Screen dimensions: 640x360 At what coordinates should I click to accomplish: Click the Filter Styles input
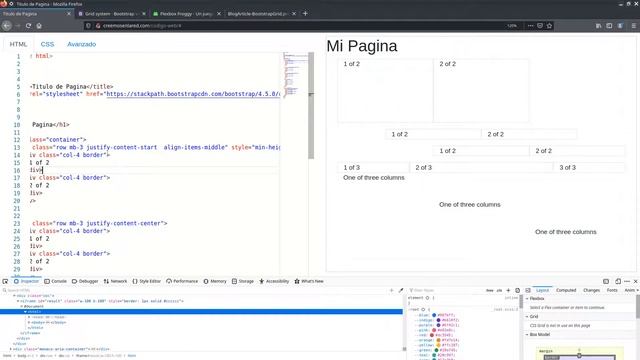pyautogui.click(x=445, y=290)
